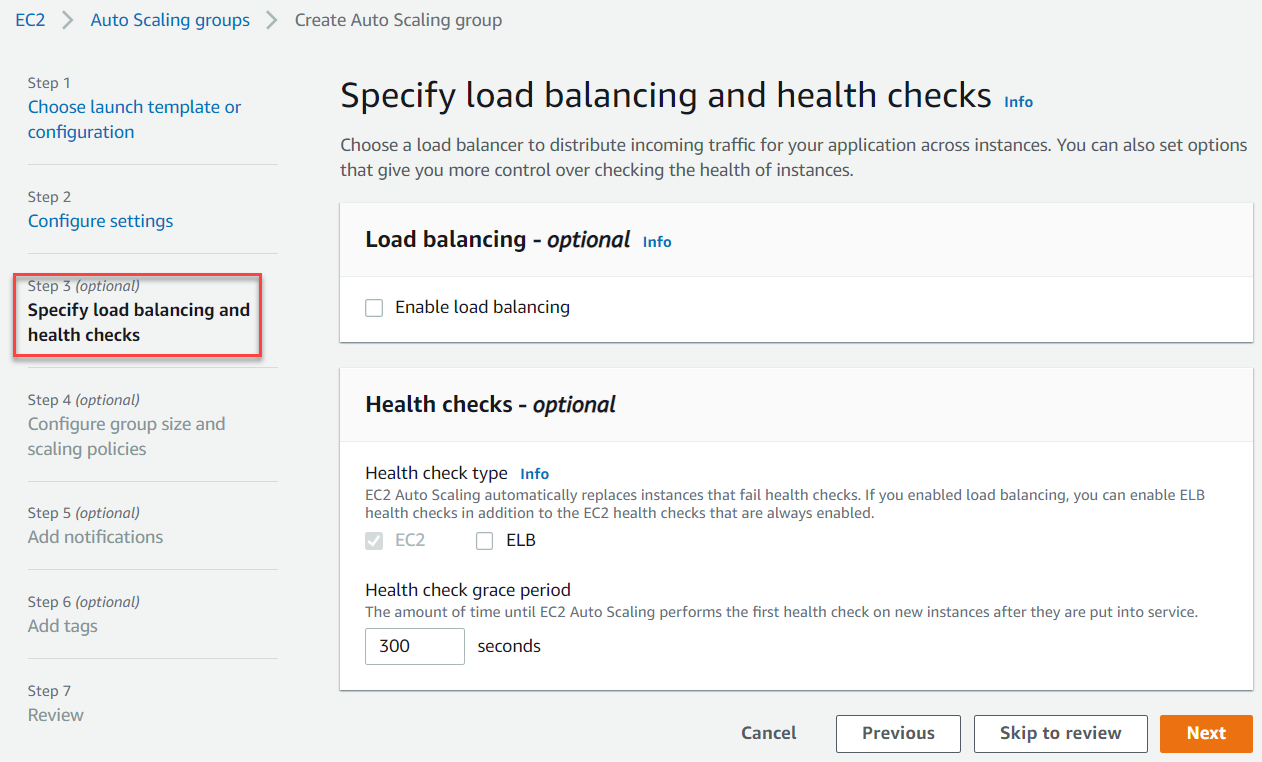Click the breadcrumb chevron after Auto Scaling groups
This screenshot has height=762, width=1262.
pyautogui.click(x=272, y=20)
